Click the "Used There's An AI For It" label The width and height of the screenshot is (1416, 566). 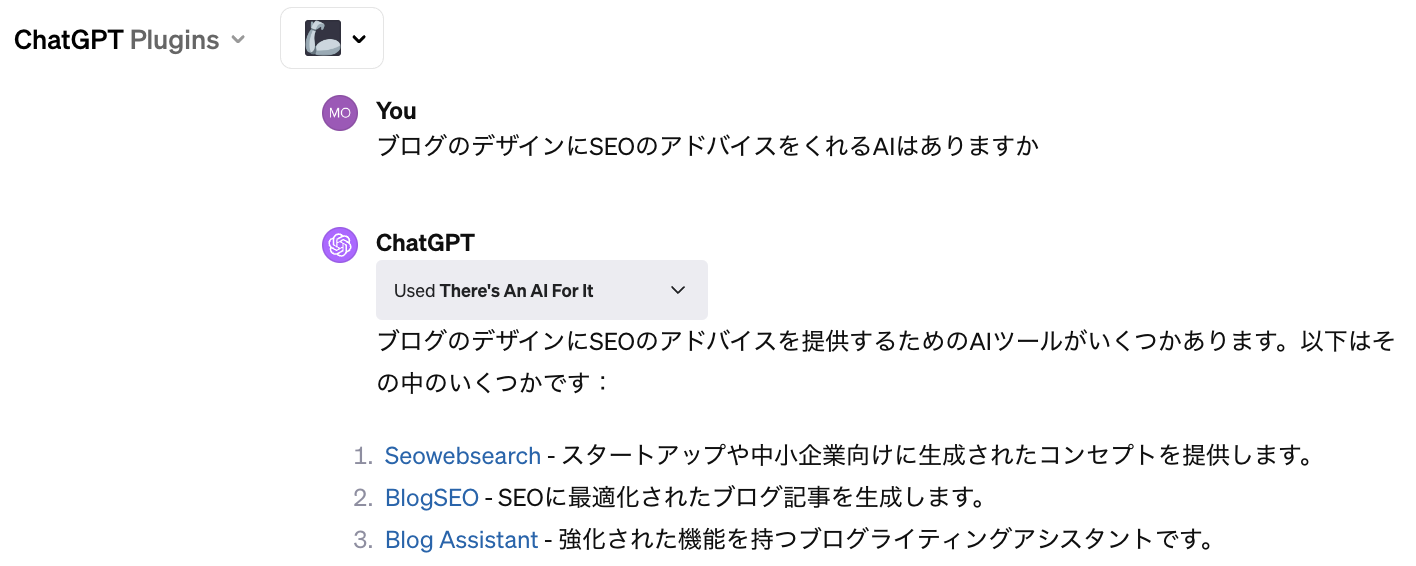pos(494,291)
